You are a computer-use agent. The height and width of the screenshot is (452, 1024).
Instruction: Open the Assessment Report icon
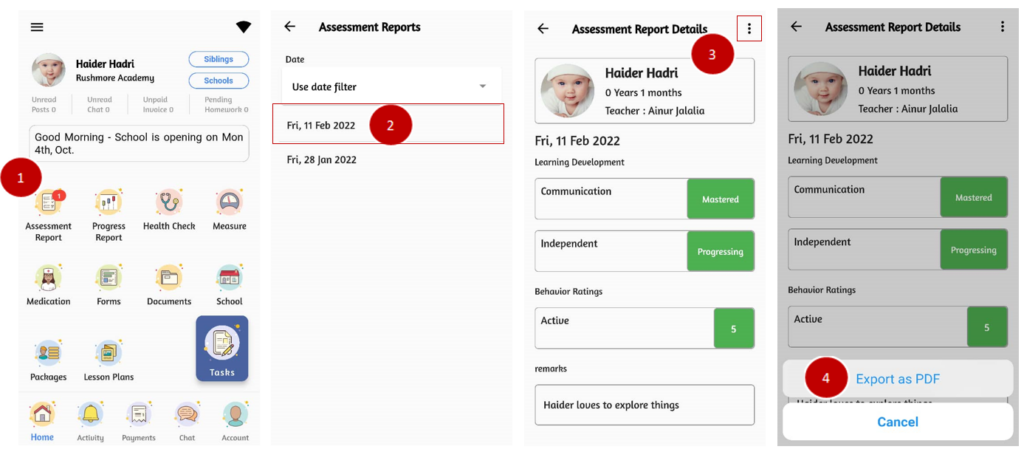pos(48,205)
